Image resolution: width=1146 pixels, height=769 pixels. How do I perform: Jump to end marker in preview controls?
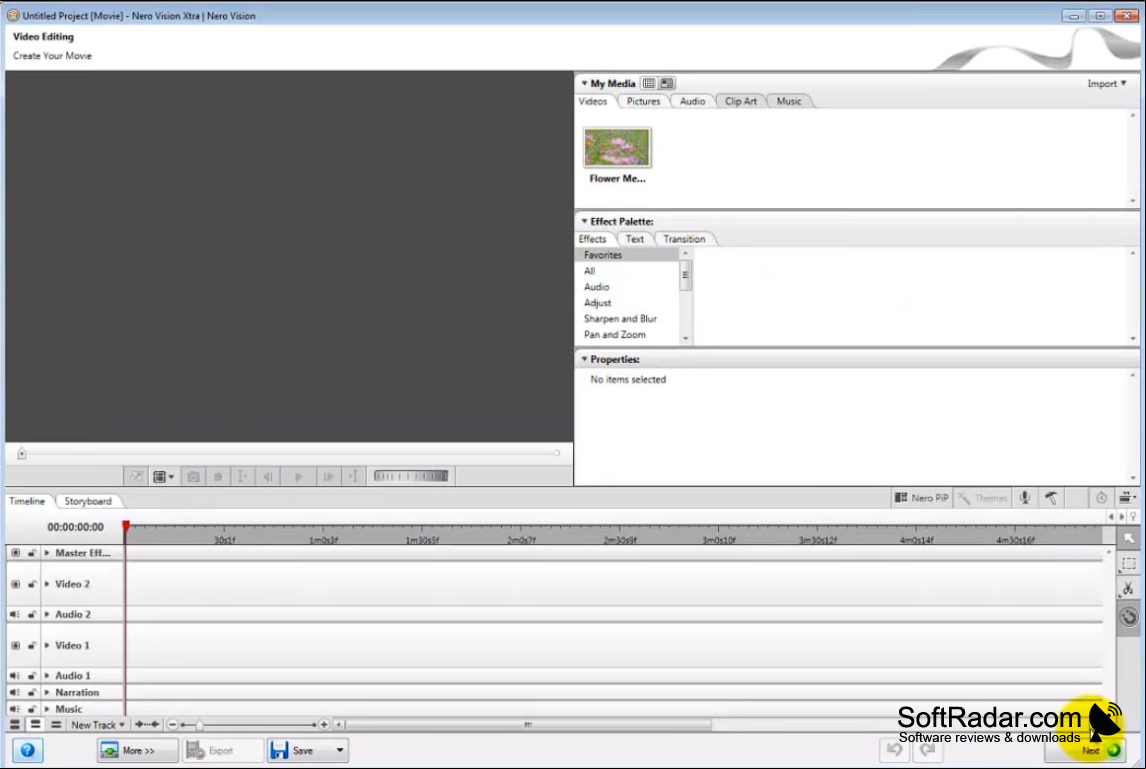[353, 477]
